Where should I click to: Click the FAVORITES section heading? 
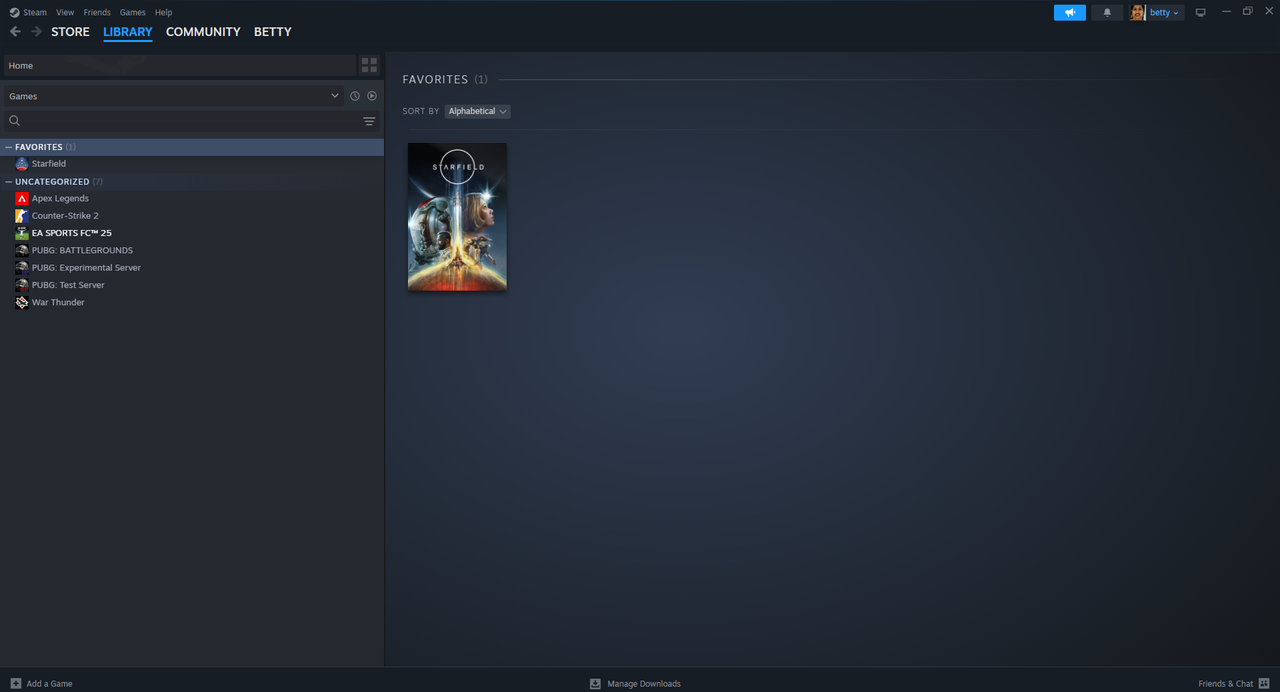point(435,79)
